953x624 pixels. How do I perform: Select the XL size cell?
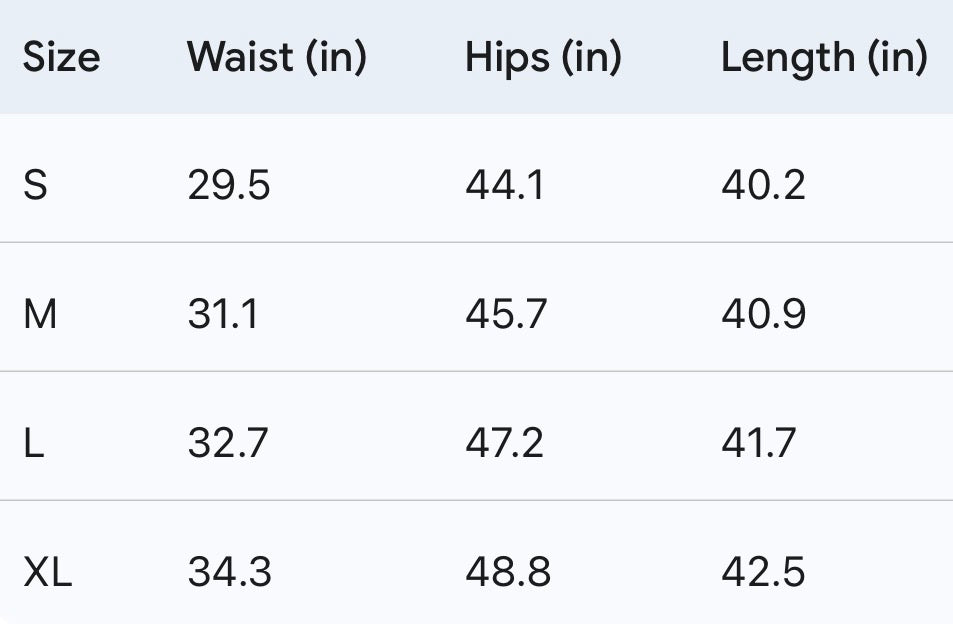click(48, 573)
